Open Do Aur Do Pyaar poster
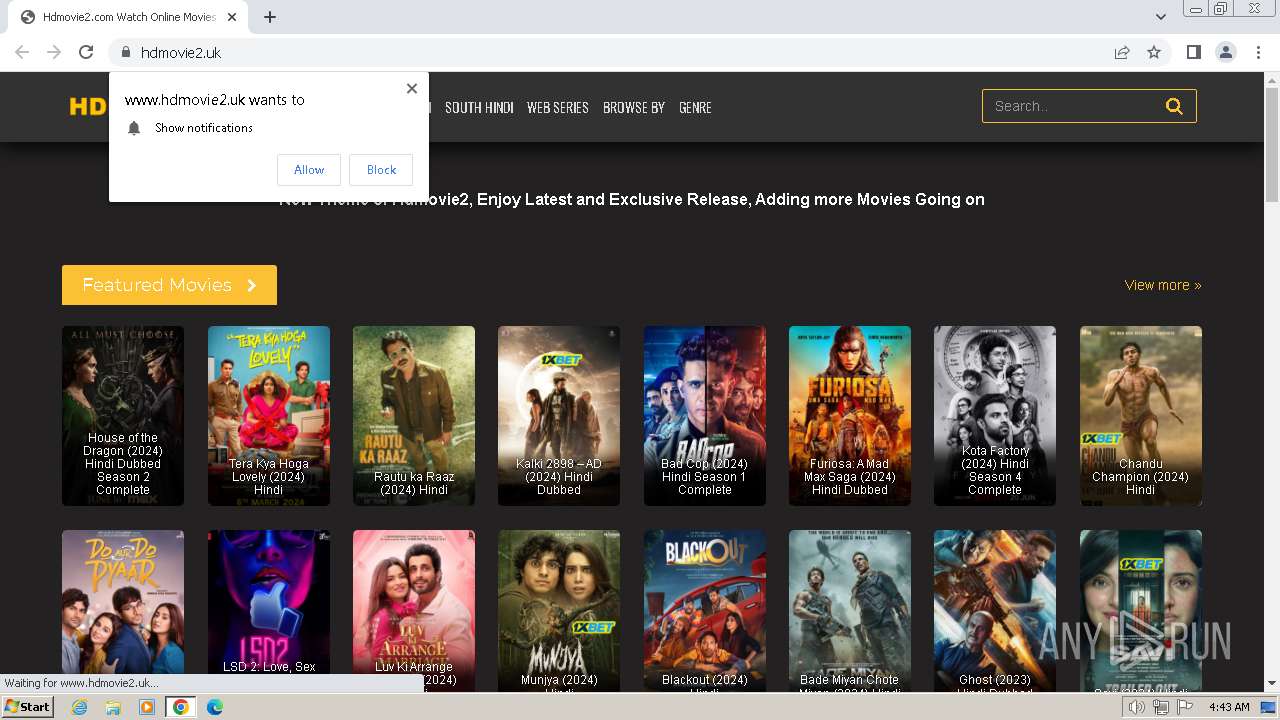The height and width of the screenshot is (720, 1280). (123, 602)
